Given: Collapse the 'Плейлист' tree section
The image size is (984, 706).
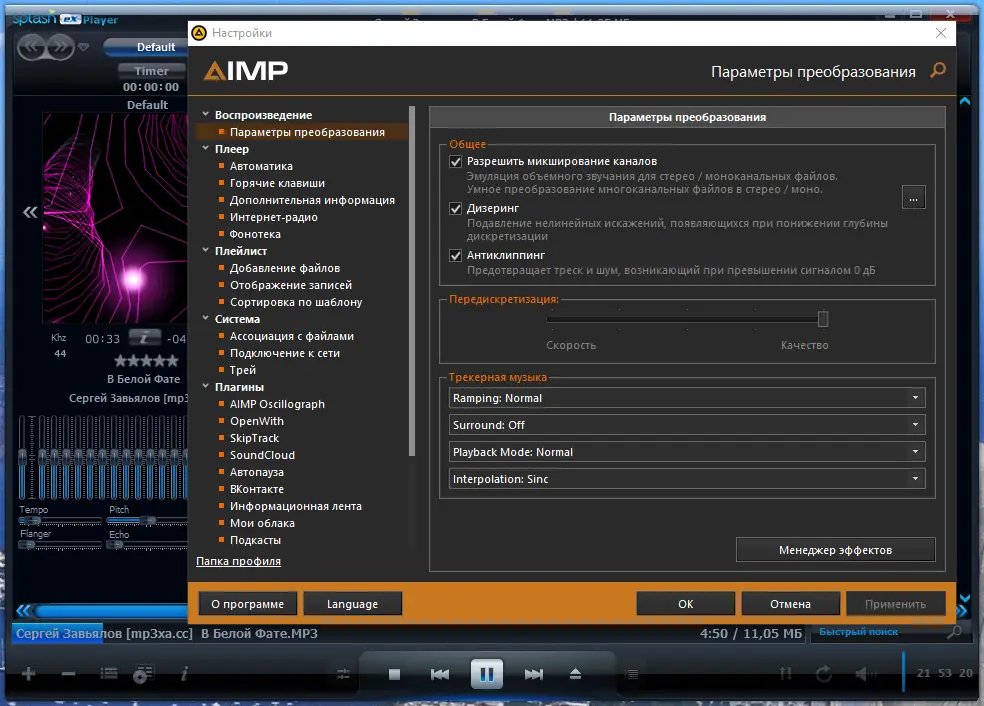Looking at the screenshot, I should pyautogui.click(x=205, y=250).
